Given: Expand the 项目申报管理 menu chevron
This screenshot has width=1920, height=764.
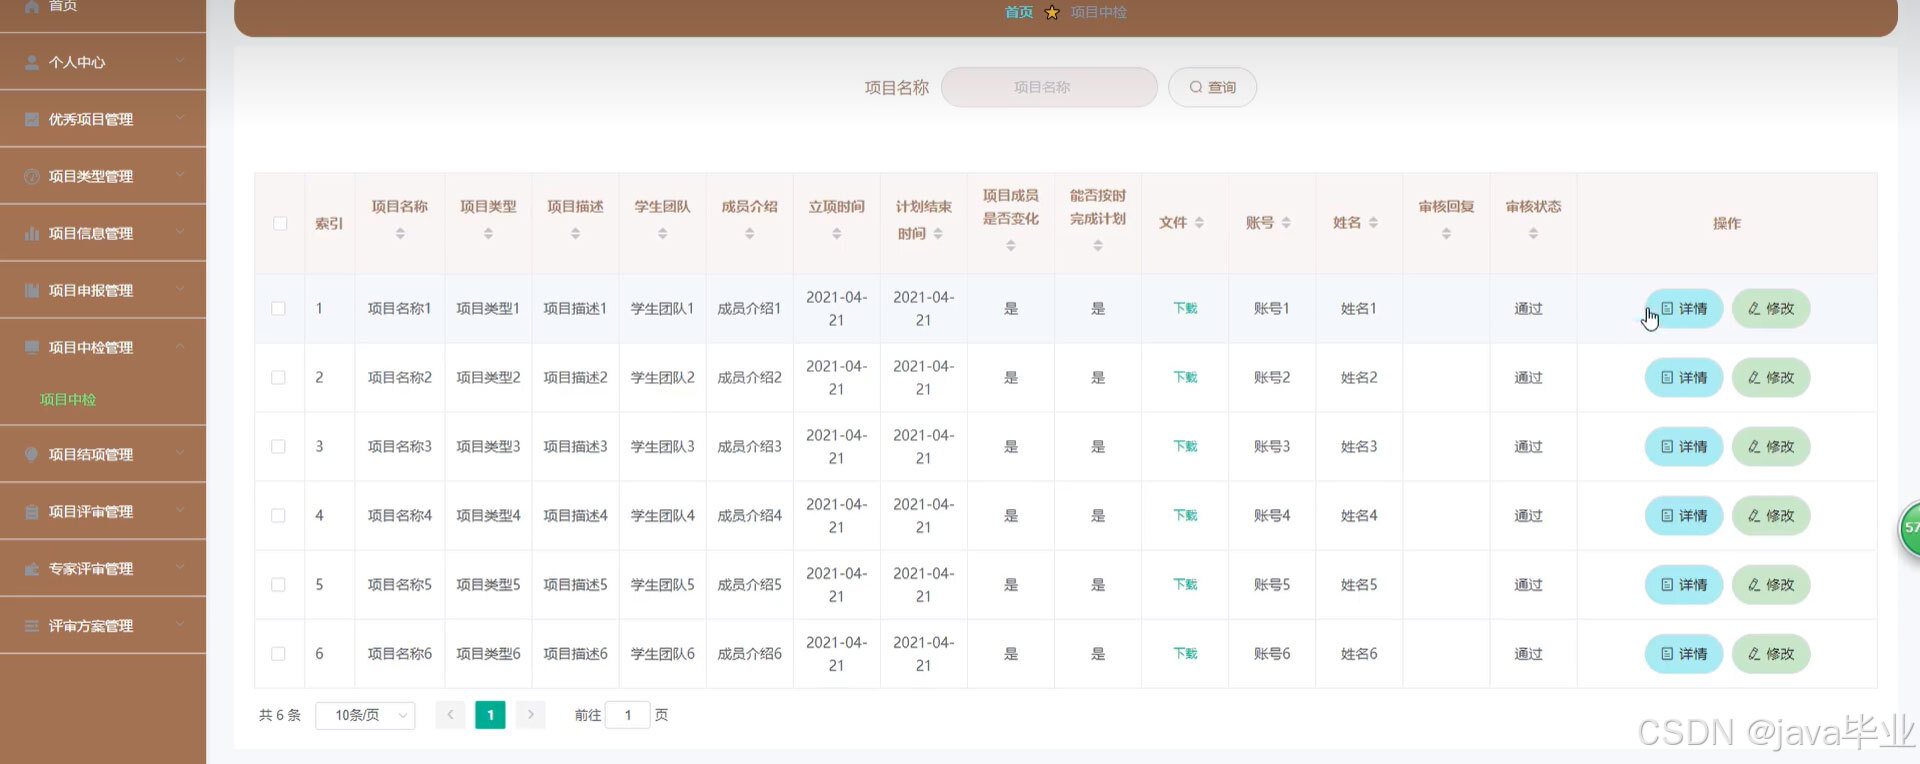Looking at the screenshot, I should [180, 289].
